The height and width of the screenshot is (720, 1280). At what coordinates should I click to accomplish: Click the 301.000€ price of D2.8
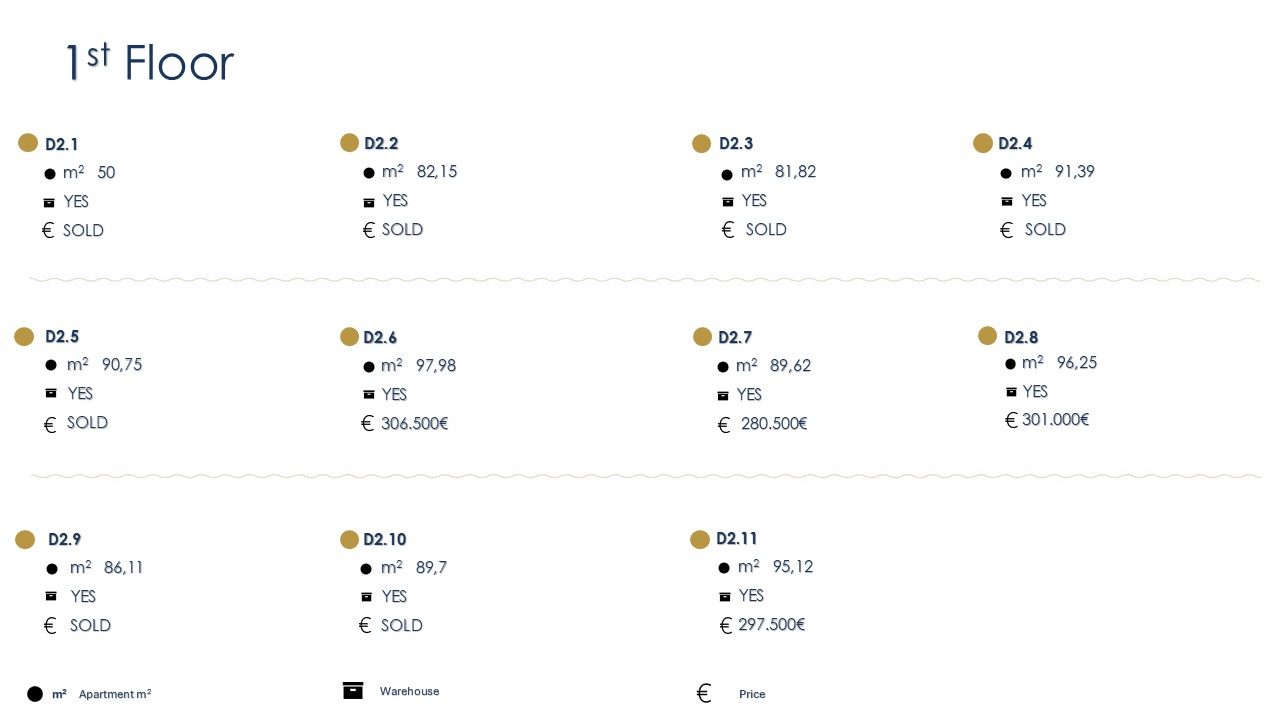(1056, 420)
